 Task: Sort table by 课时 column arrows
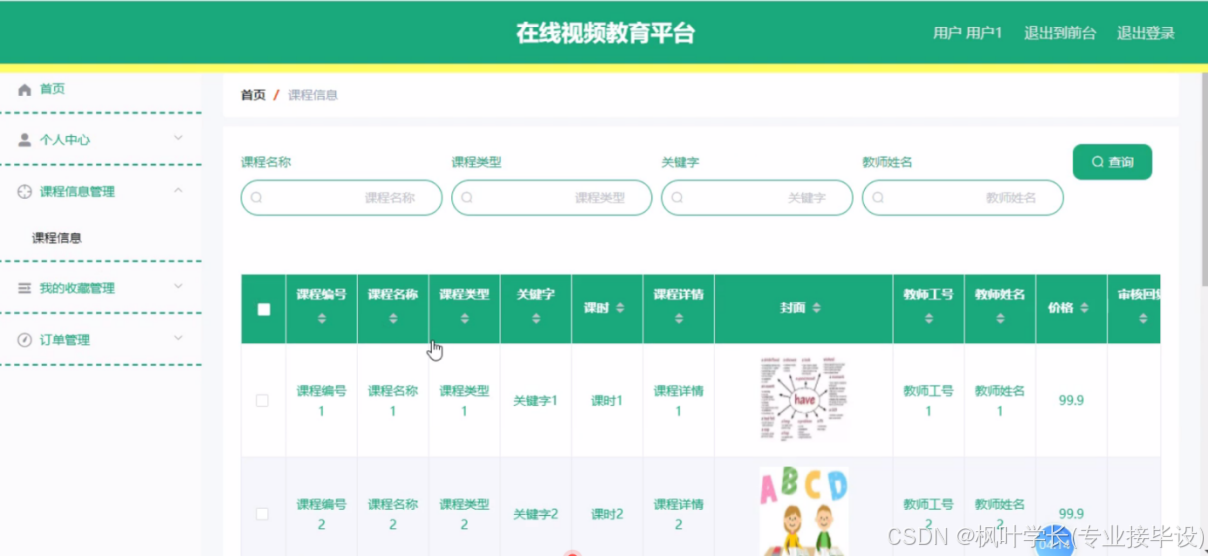click(x=621, y=308)
